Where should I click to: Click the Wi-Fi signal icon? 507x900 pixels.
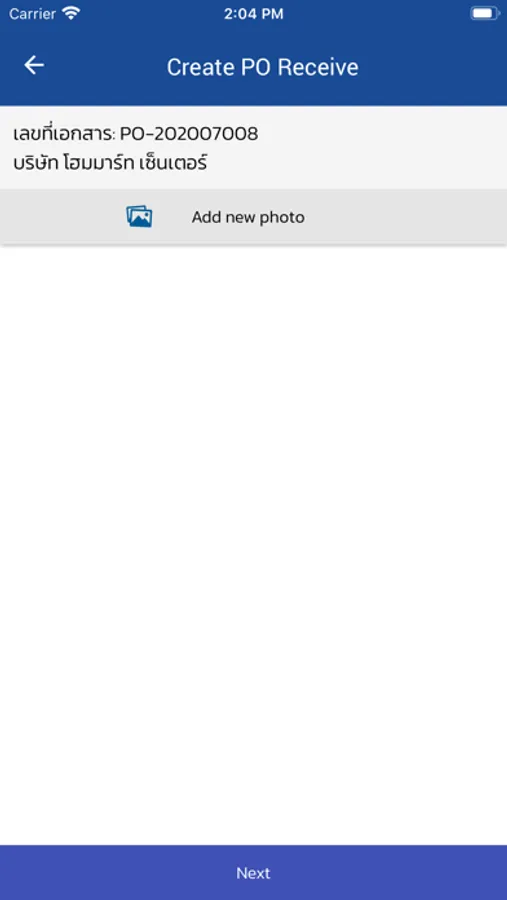(71, 13)
